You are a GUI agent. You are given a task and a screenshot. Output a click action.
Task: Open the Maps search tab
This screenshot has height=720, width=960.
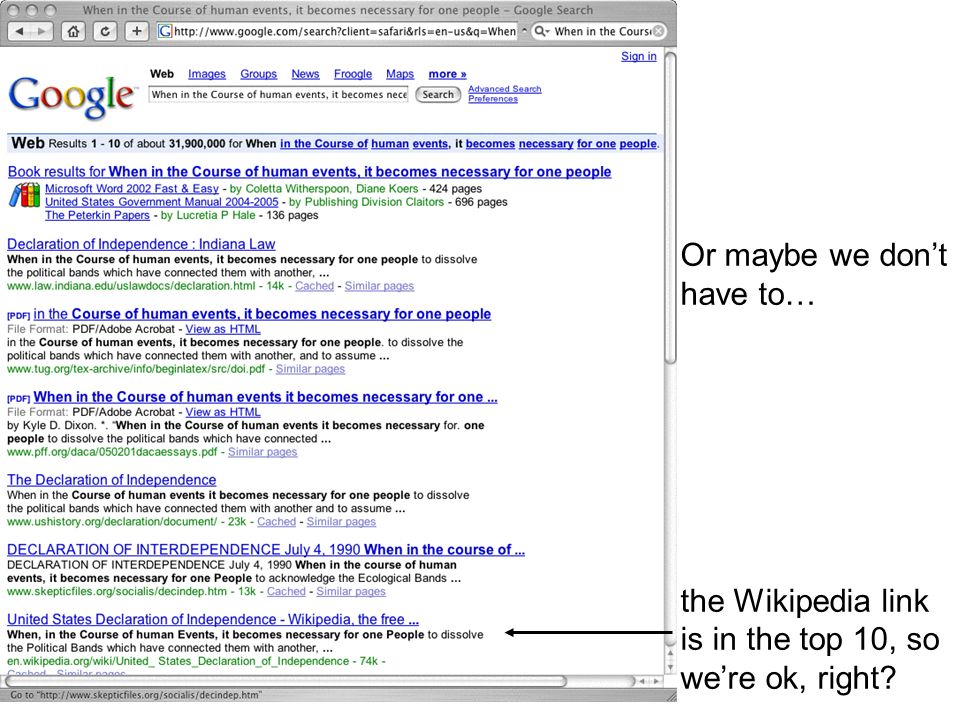tap(400, 74)
